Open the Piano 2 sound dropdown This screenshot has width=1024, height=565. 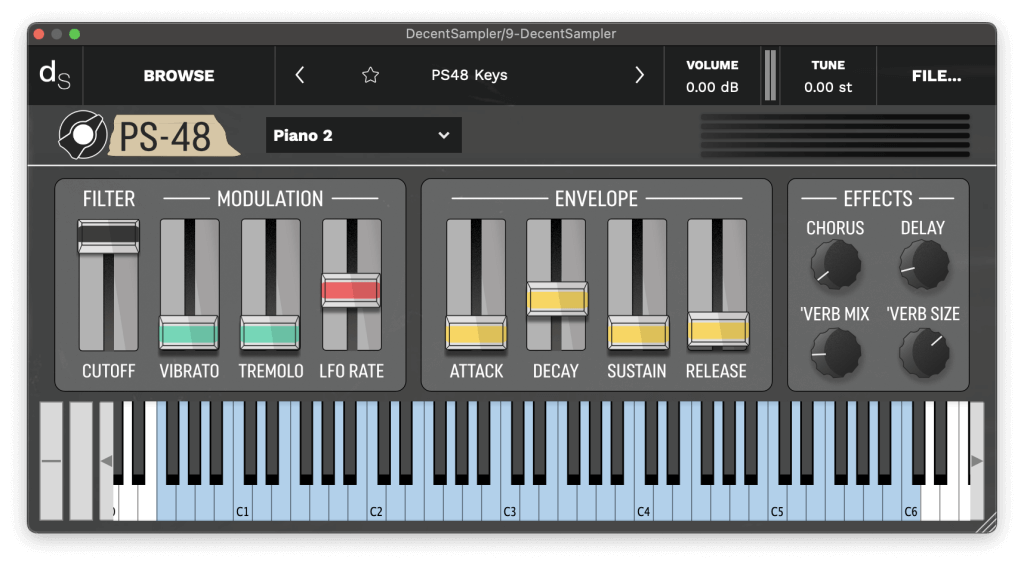tap(364, 135)
